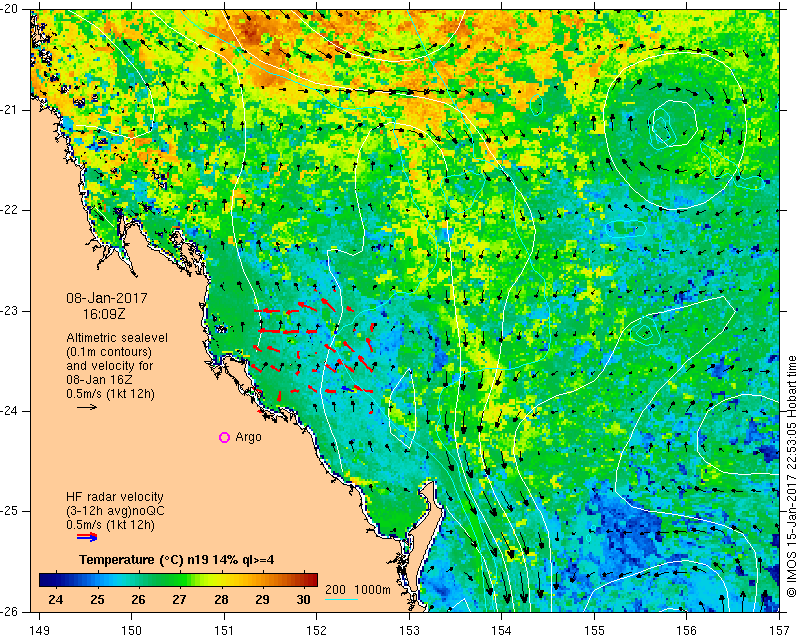The height and width of the screenshot is (640, 800).
Task: Click latitude axis label '-24'
Action: tap(11, 411)
